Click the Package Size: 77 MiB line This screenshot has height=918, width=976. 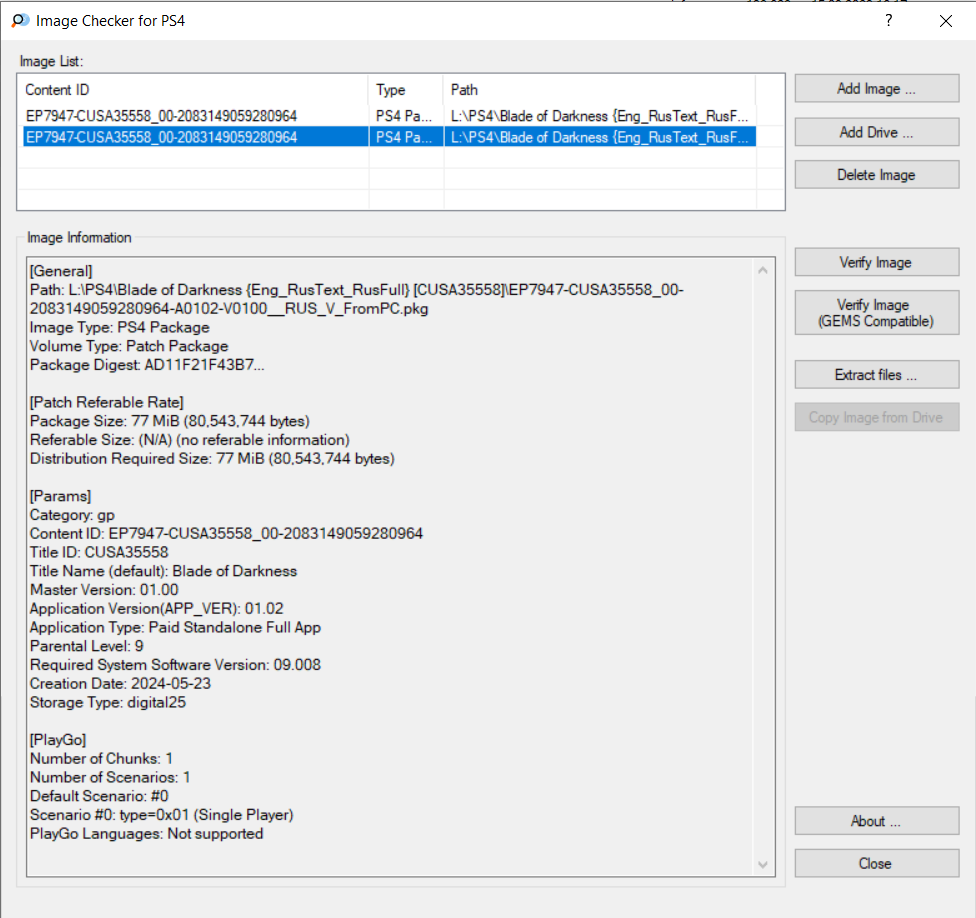click(169, 421)
